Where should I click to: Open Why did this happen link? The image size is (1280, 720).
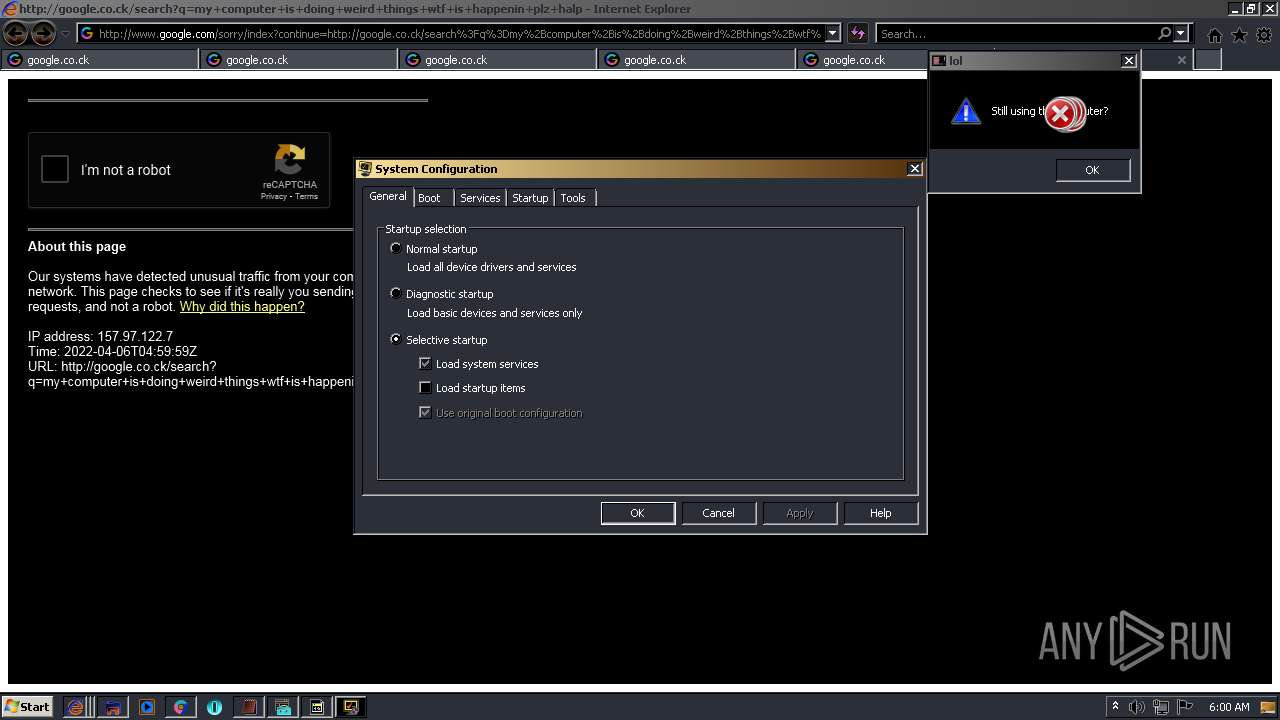click(242, 307)
